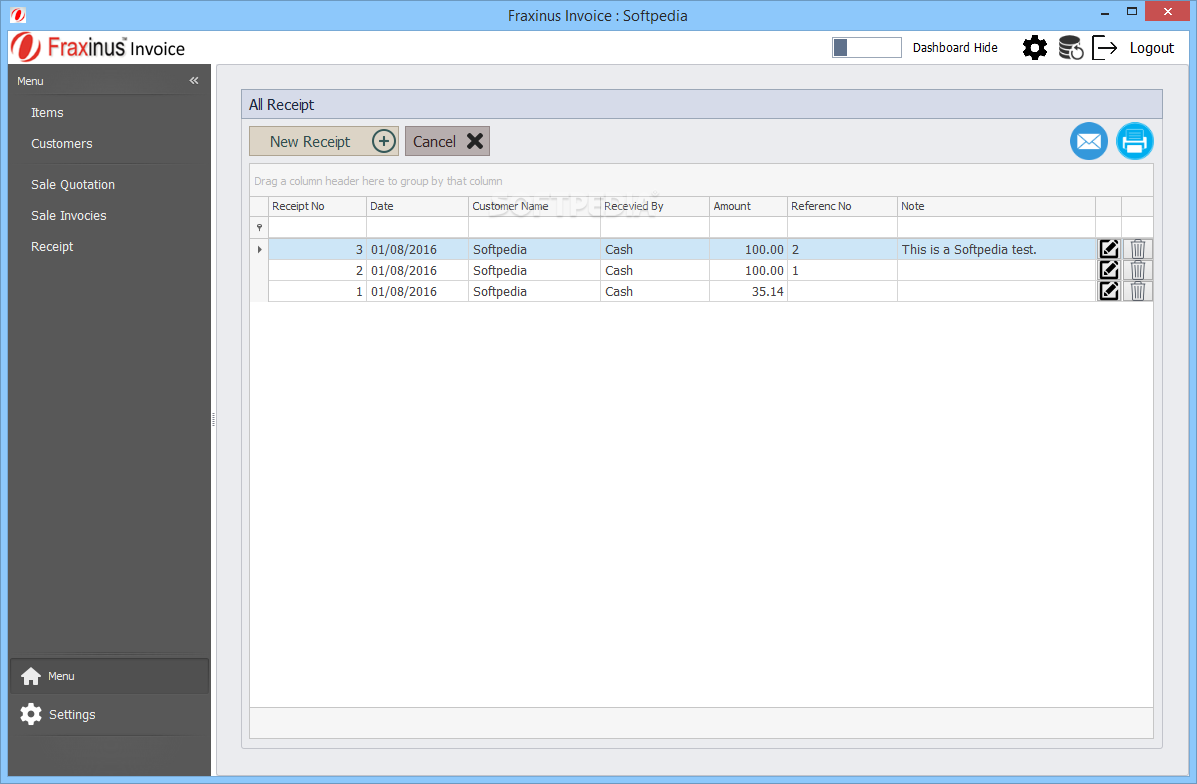Click the New Receipt button
Screen dimensions: 1197x784
tap(324, 141)
